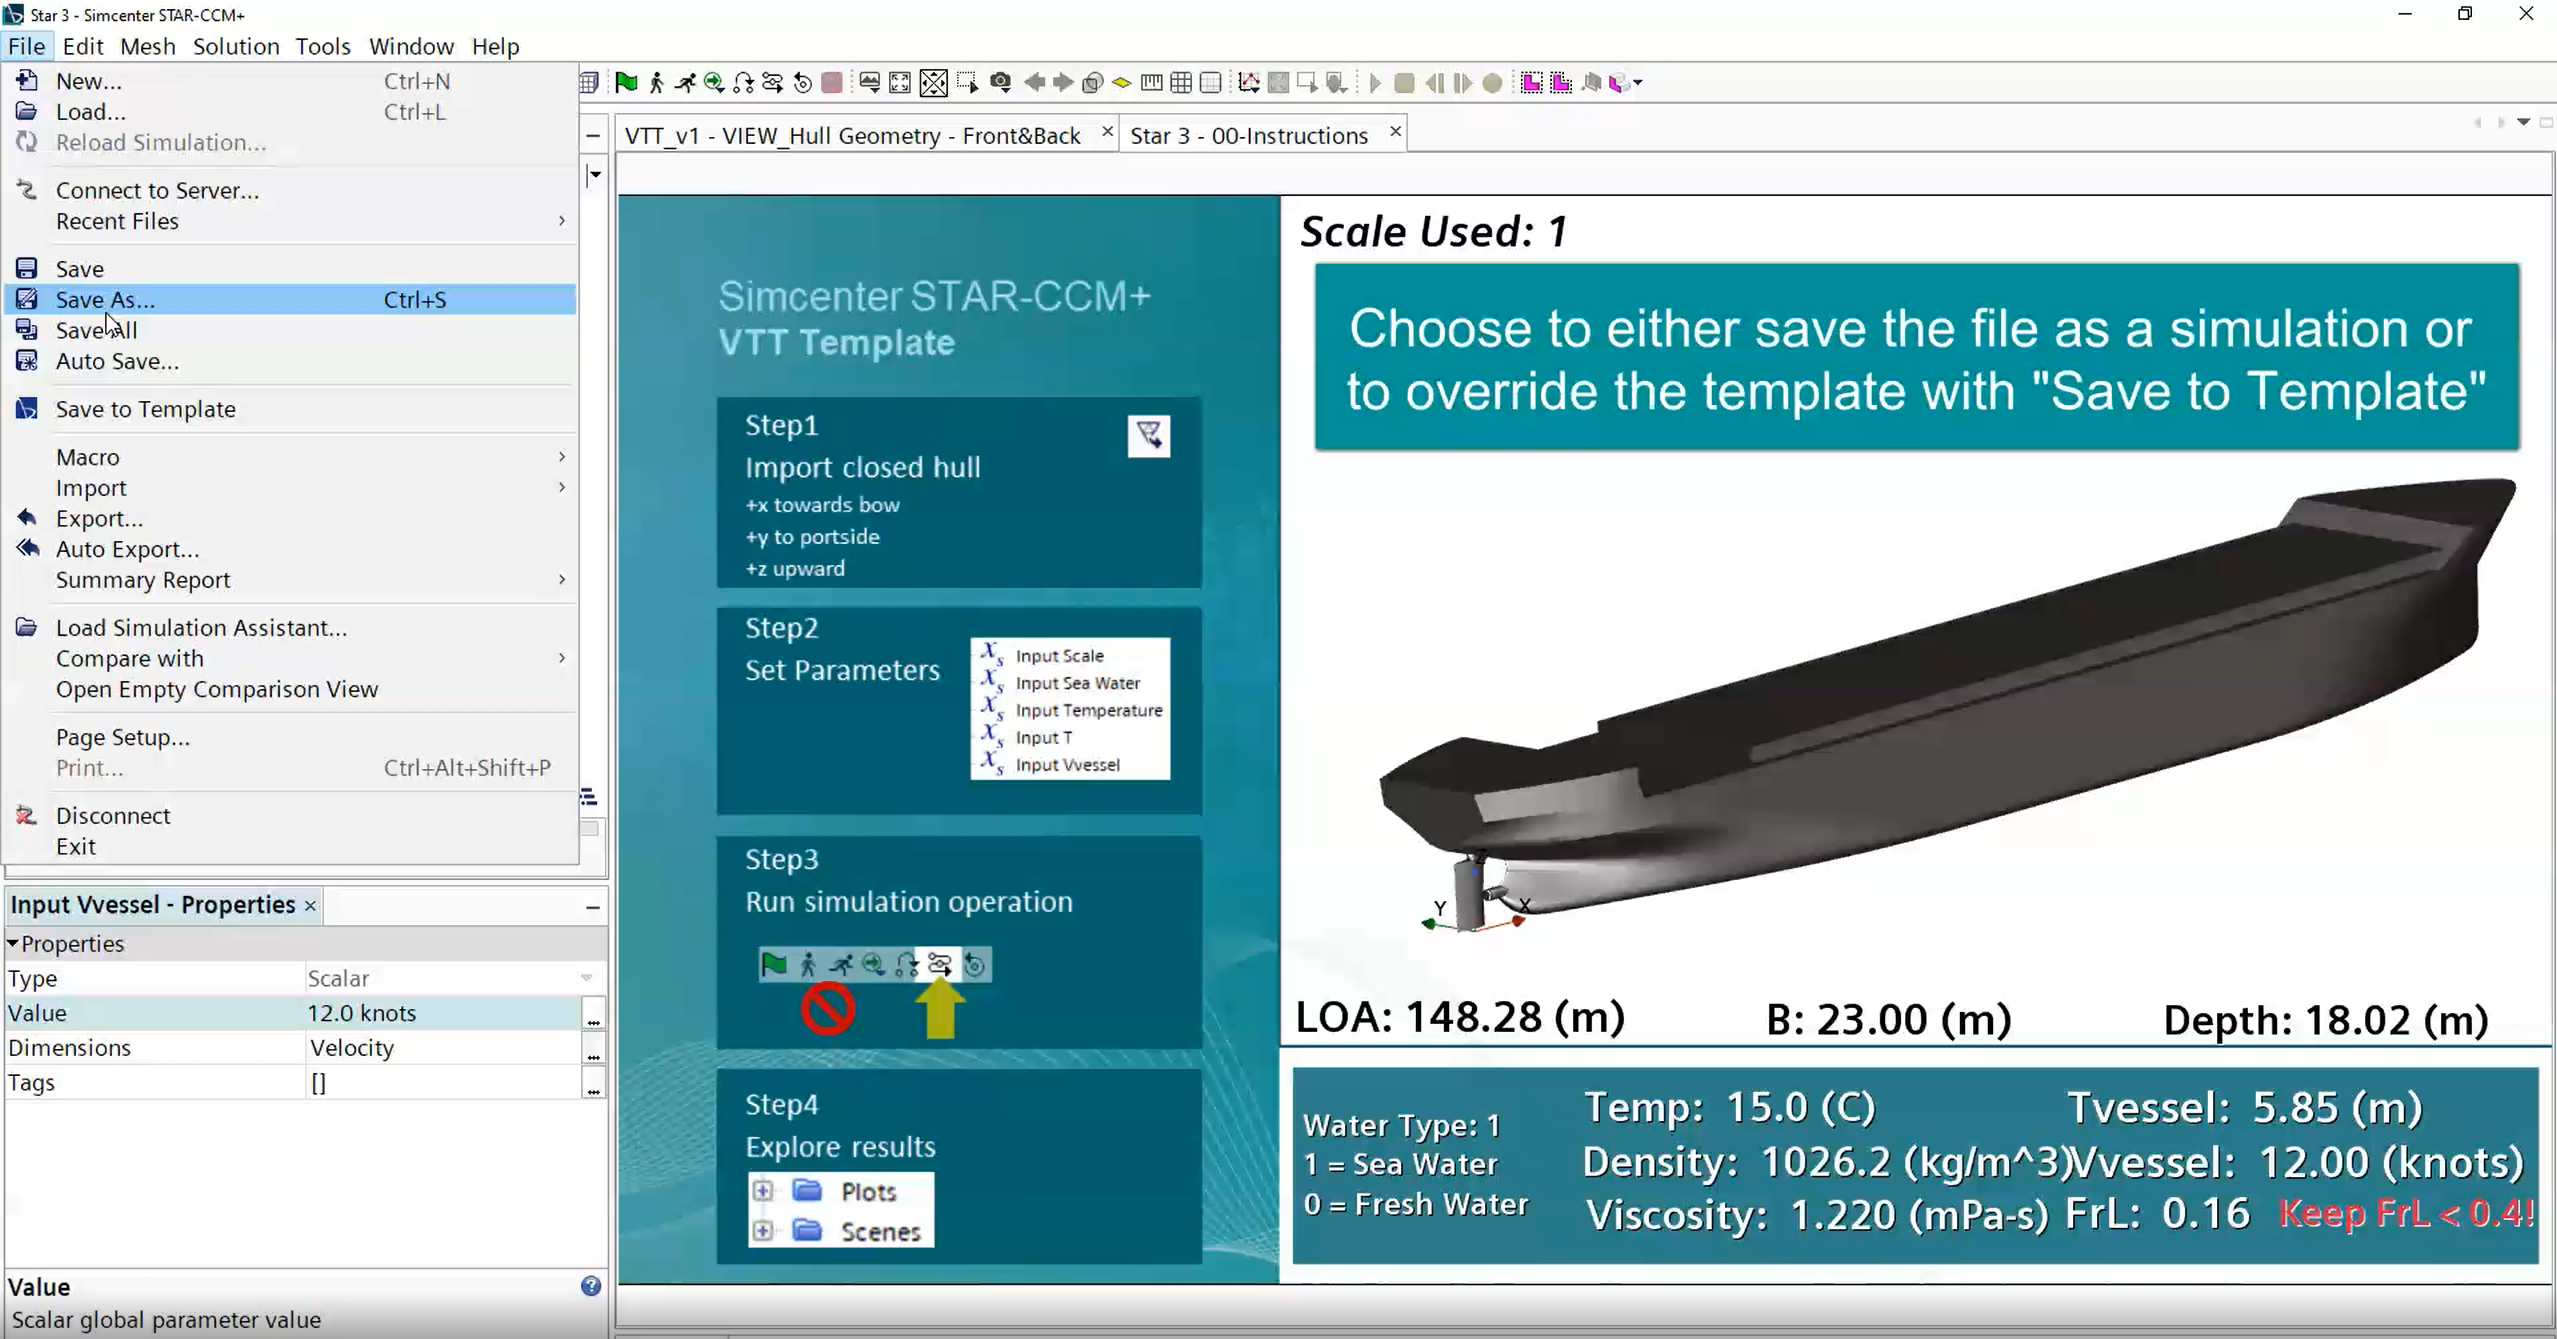Switch to VIEW_Hull Geometry Front&Back tab
Viewport: 2557px width, 1339px height.
pyautogui.click(x=852, y=135)
